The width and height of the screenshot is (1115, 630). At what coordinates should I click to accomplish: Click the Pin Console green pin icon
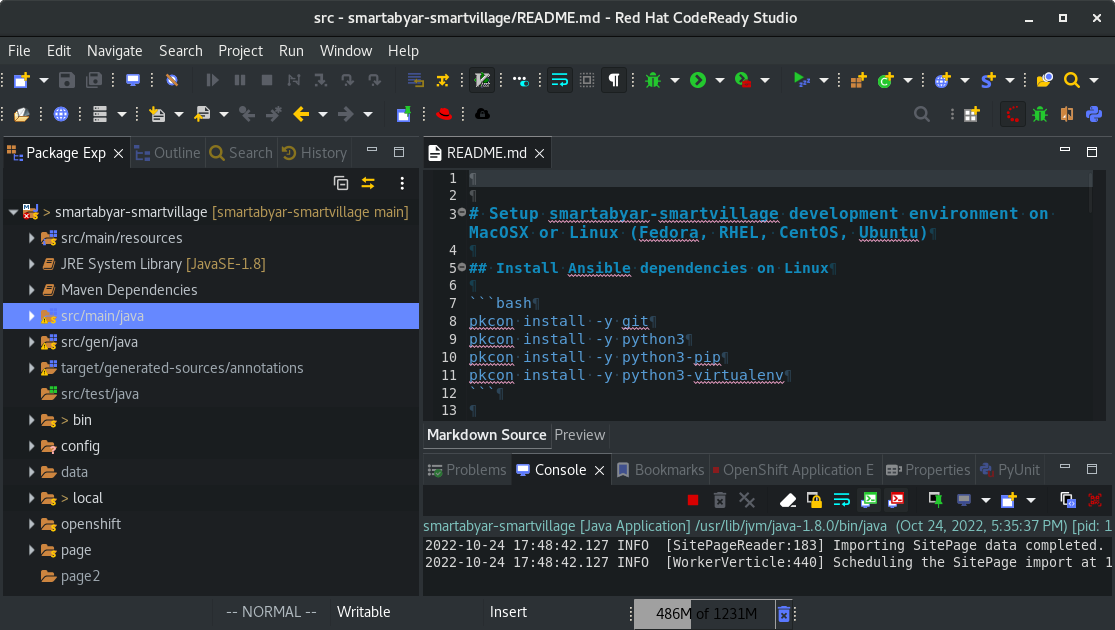pos(936,501)
